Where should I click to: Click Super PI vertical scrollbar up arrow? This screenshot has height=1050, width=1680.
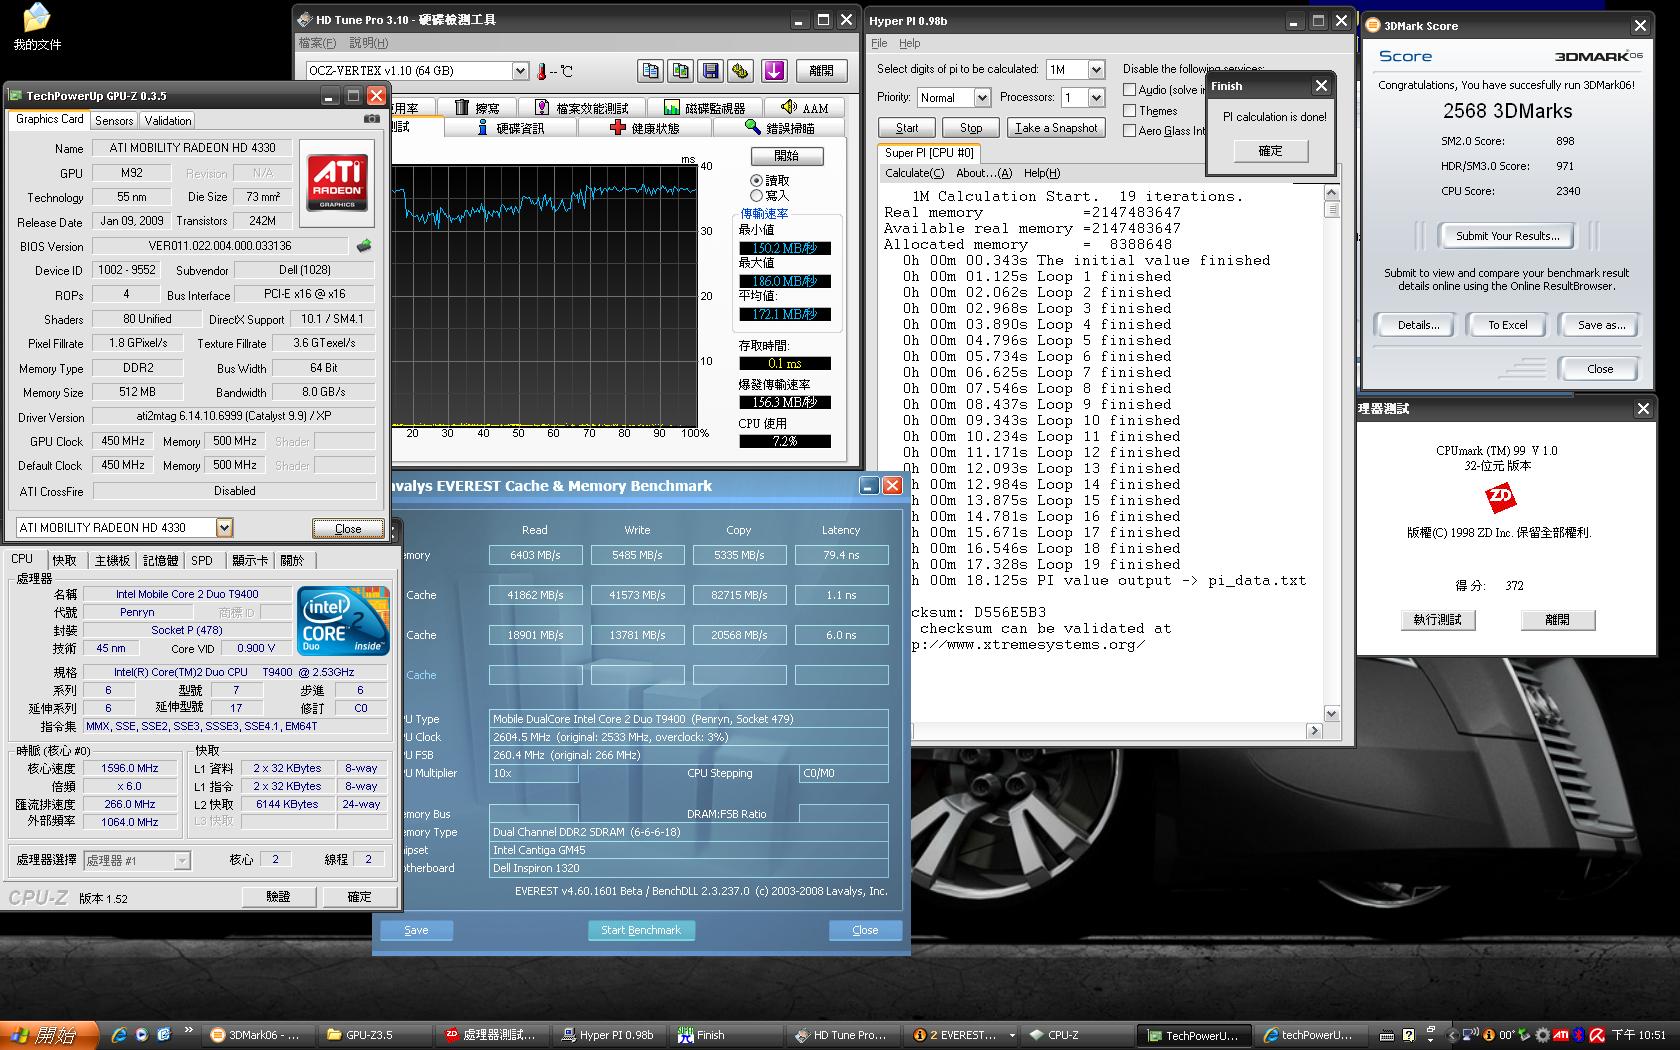point(1331,192)
